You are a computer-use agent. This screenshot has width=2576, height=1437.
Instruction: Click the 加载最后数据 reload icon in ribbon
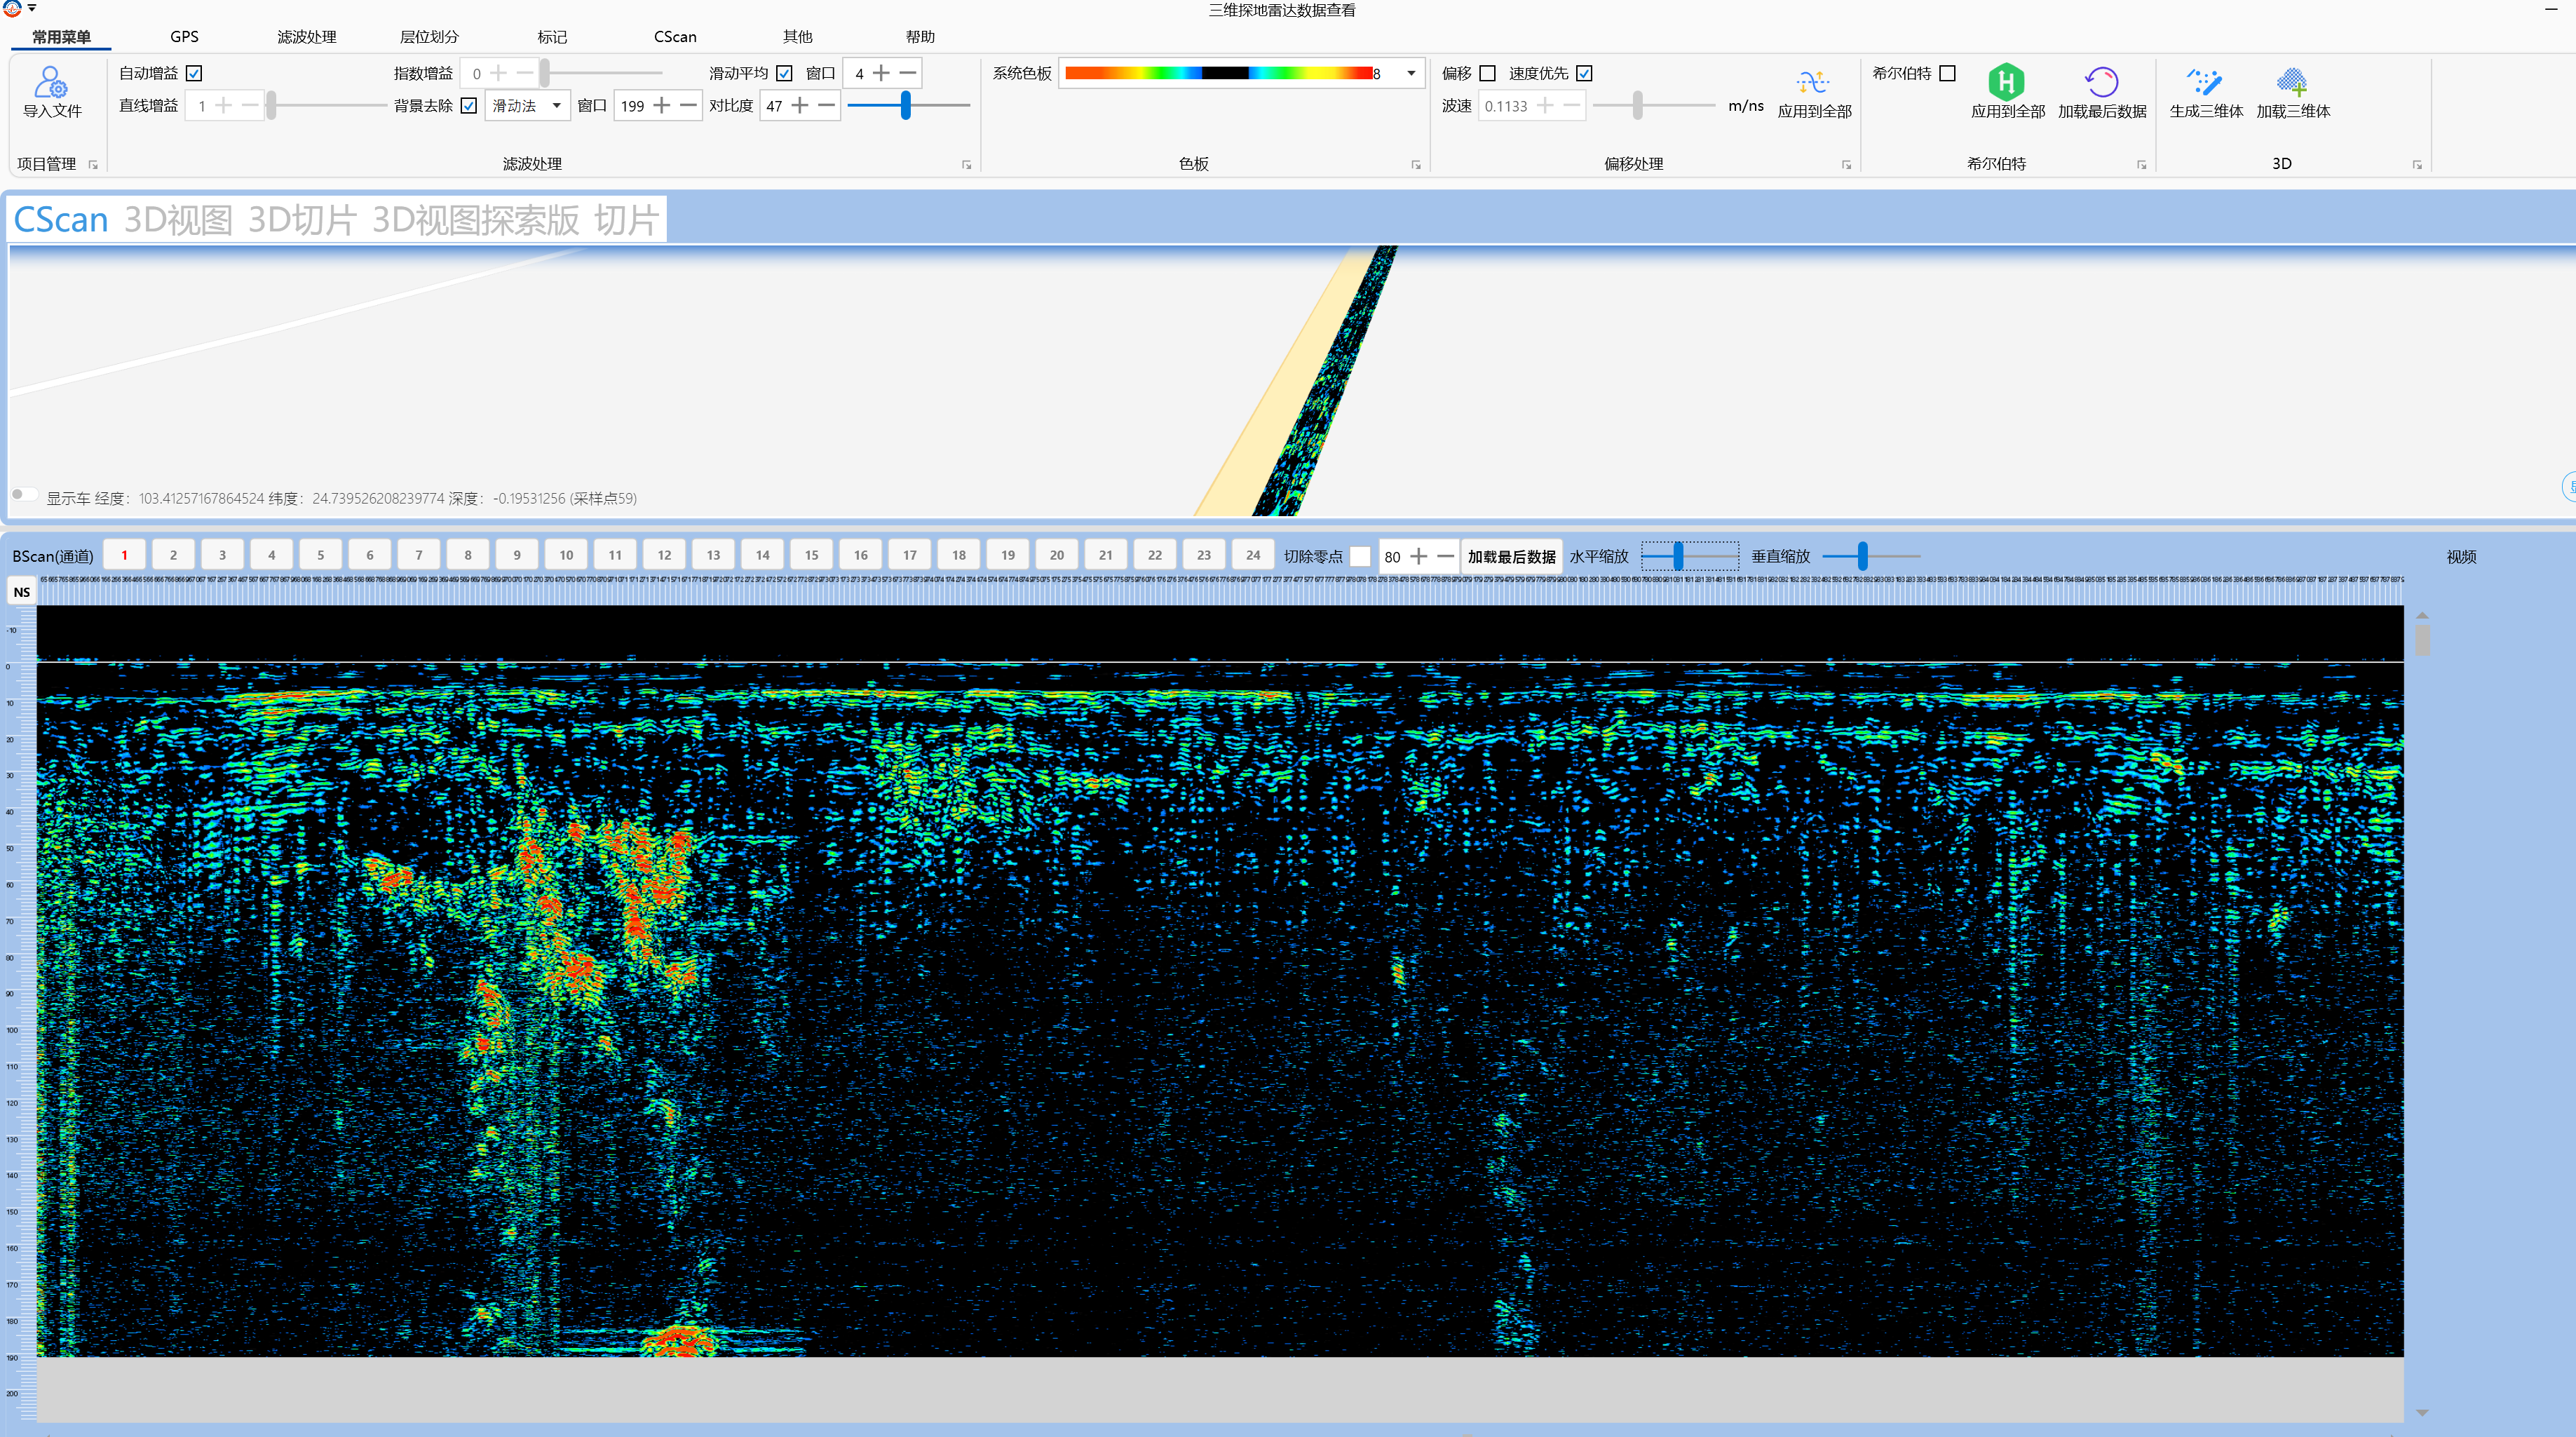click(2101, 83)
